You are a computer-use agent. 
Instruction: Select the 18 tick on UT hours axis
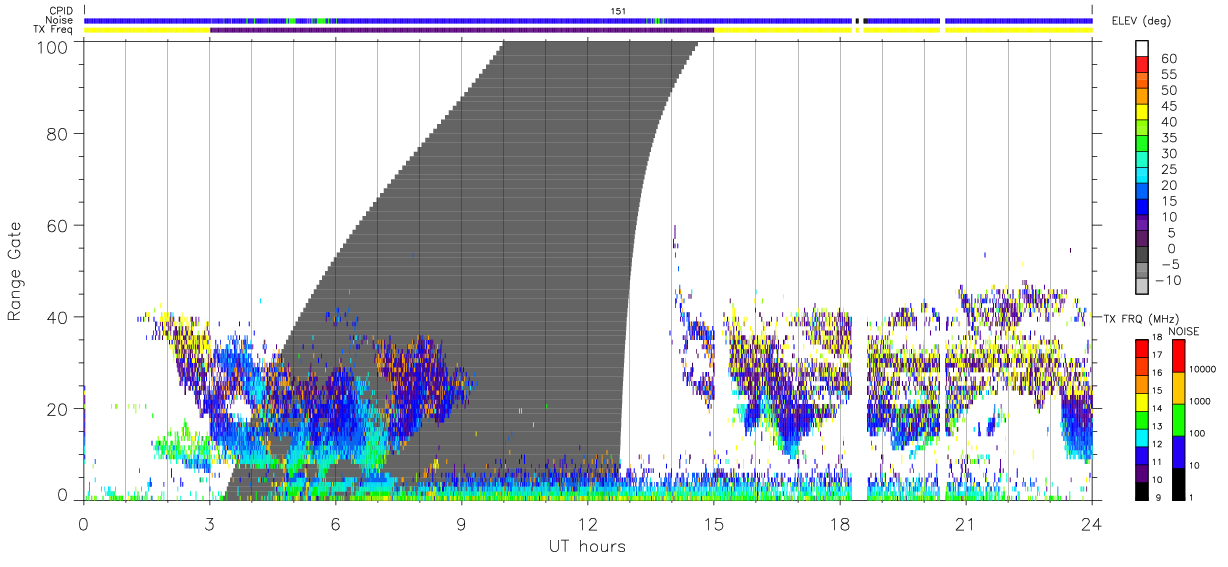pyautogui.click(x=839, y=522)
